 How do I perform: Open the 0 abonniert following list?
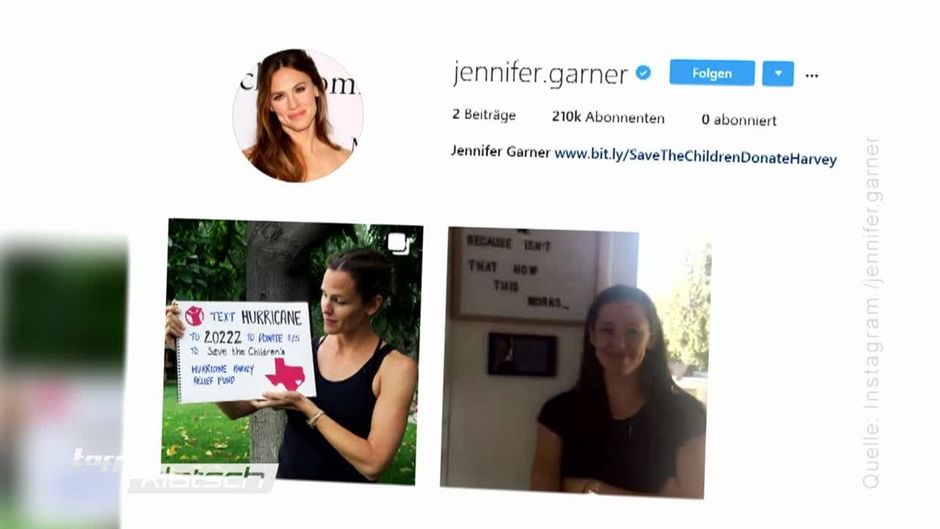(739, 120)
